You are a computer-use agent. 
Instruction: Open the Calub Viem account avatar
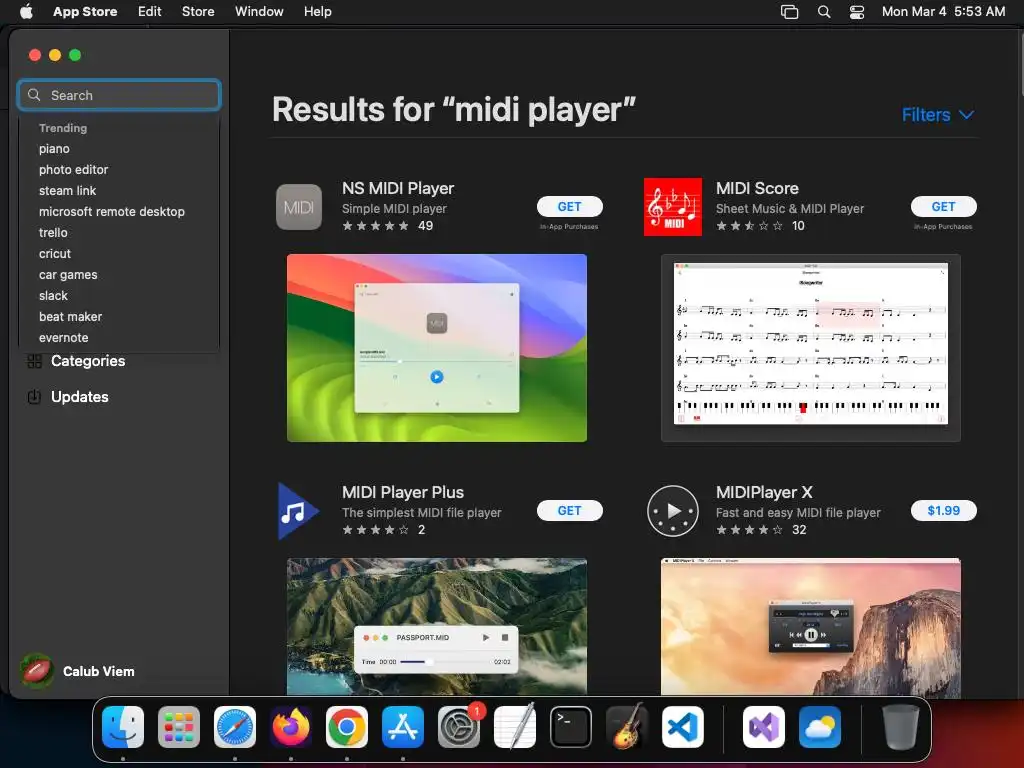coord(37,671)
